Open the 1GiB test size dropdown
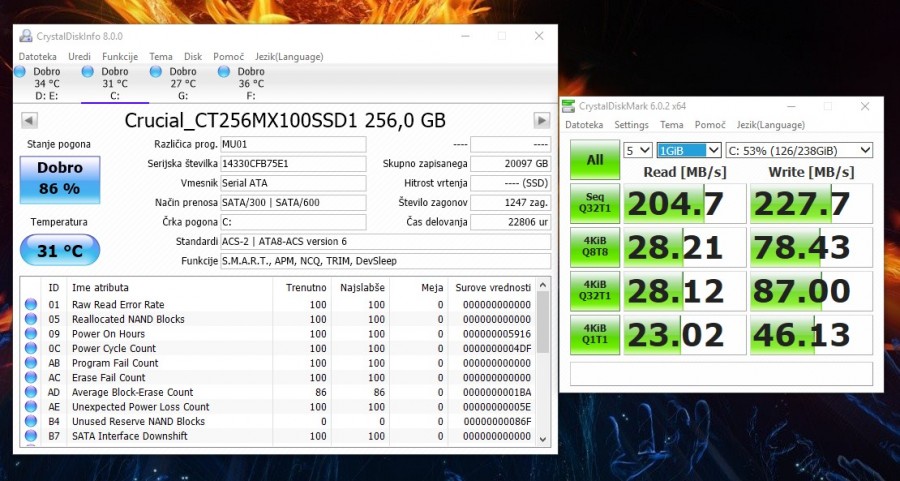 coord(688,150)
